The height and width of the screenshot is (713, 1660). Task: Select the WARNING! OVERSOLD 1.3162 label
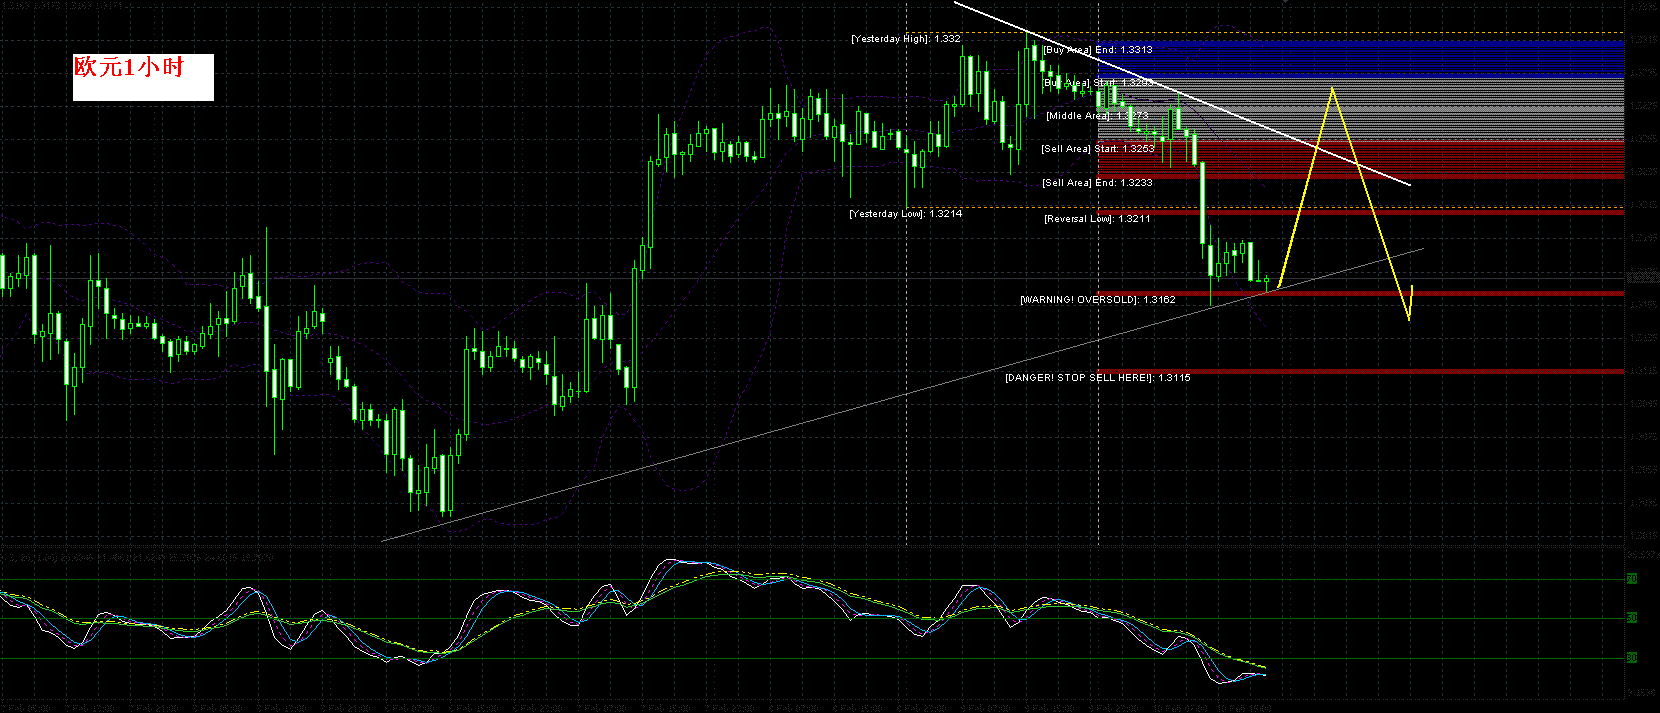pos(1097,300)
